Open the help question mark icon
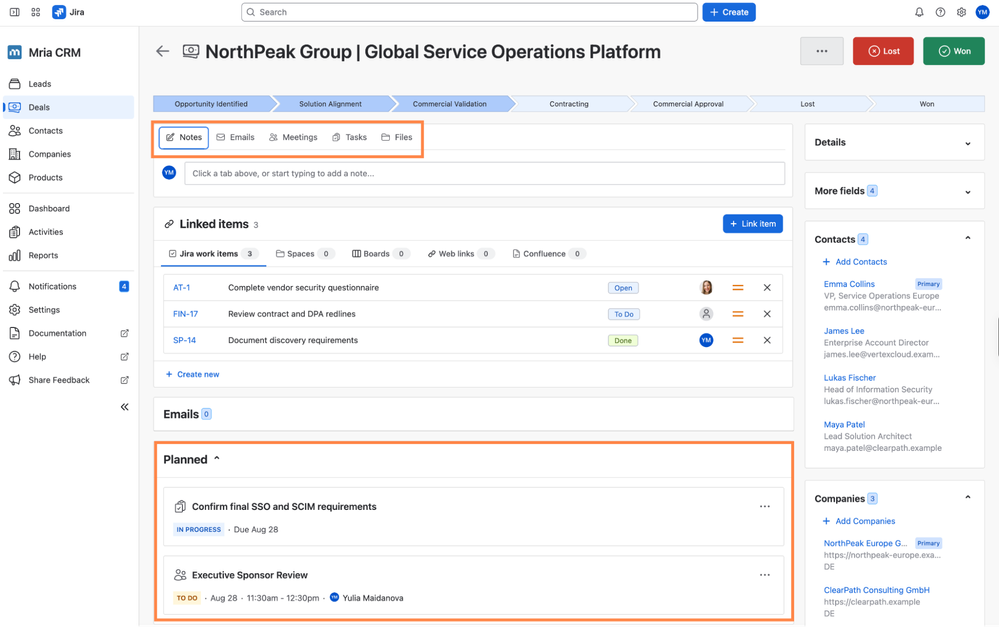 click(x=940, y=12)
